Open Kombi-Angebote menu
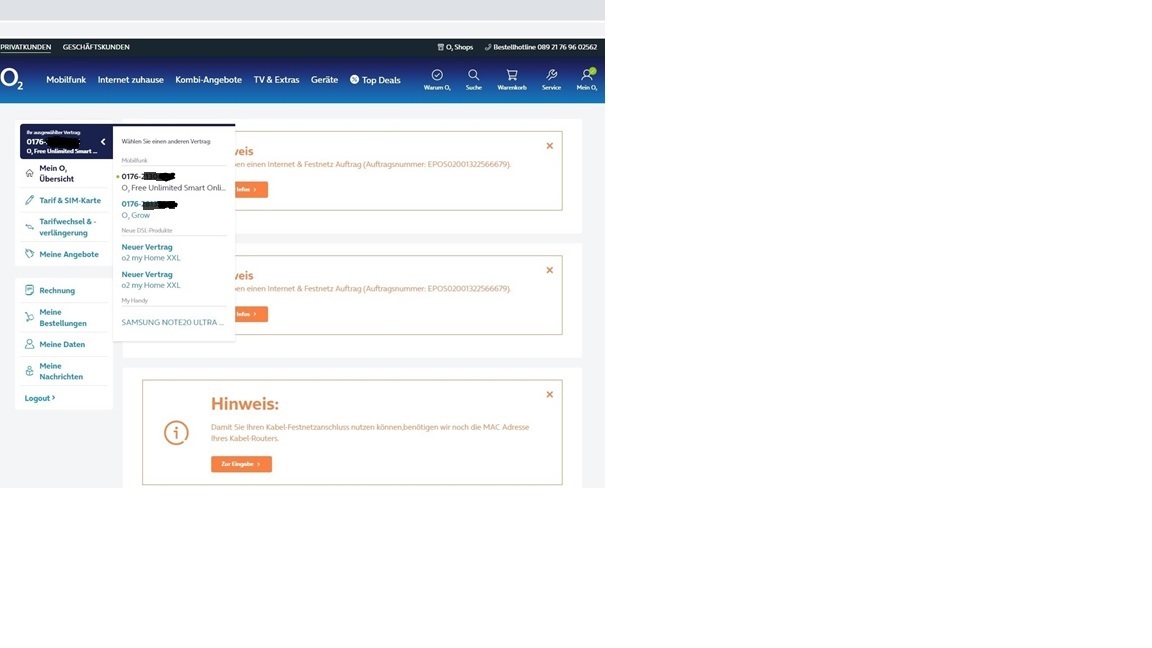The image size is (1152, 648). [x=209, y=79]
